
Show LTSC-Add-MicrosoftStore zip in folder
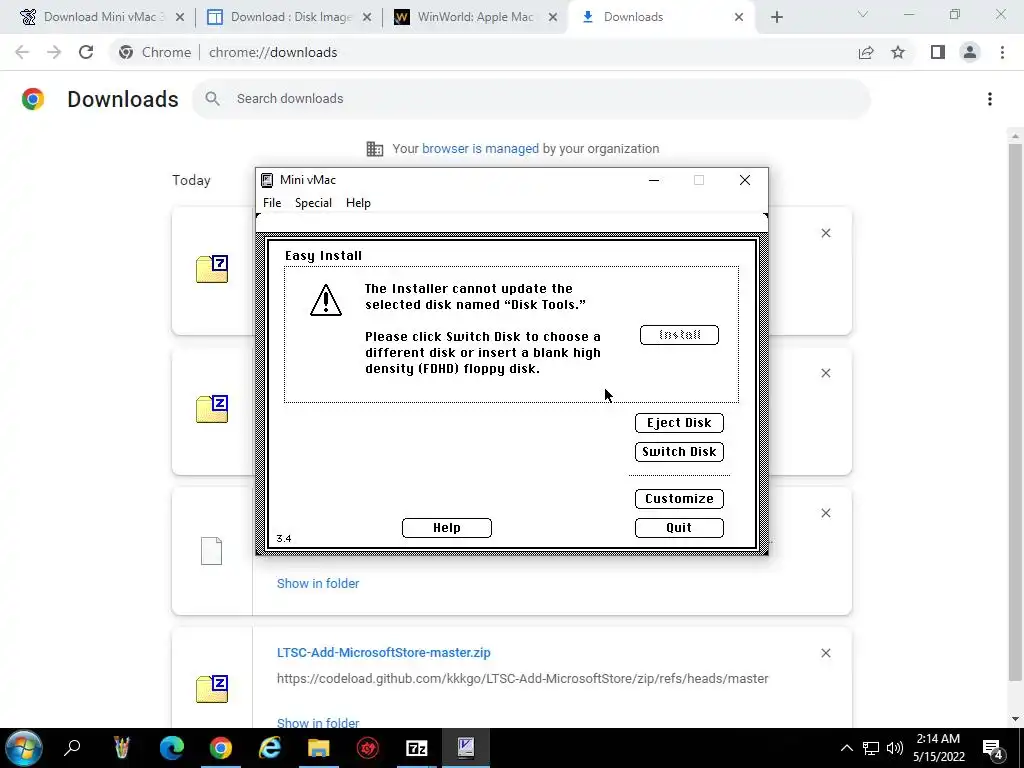tap(318, 723)
